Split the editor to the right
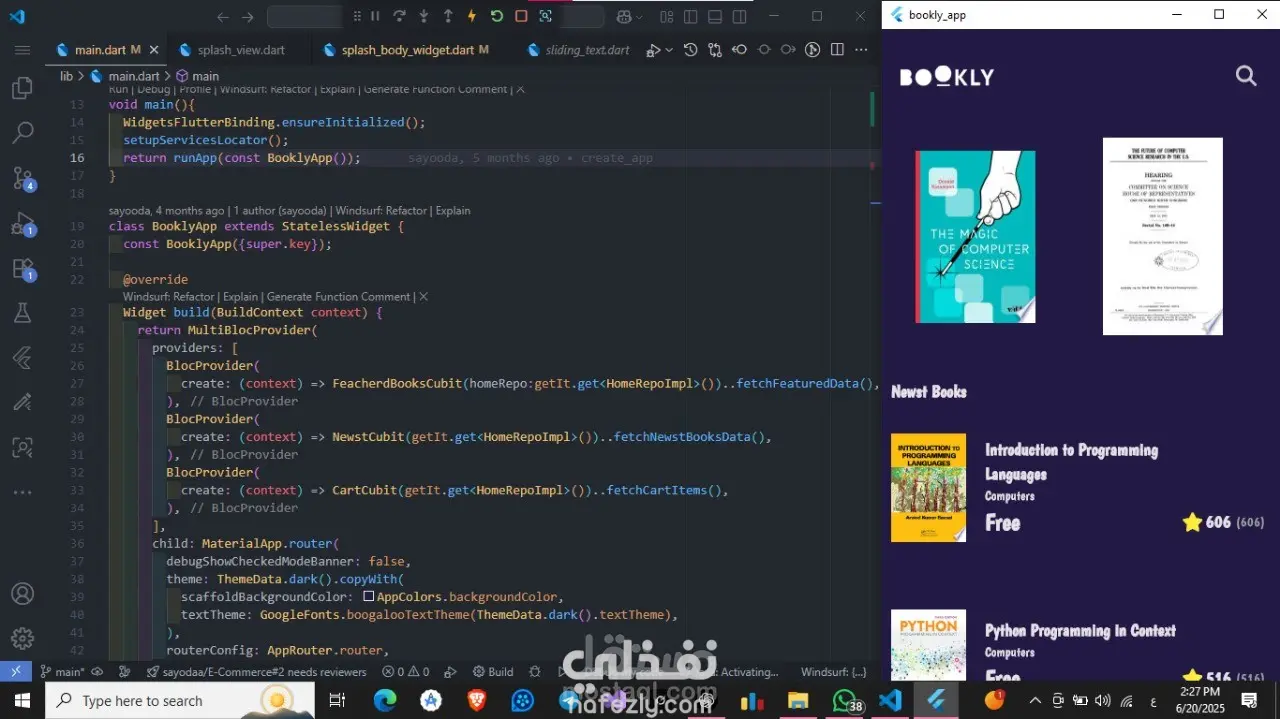1280x719 pixels. point(837,50)
